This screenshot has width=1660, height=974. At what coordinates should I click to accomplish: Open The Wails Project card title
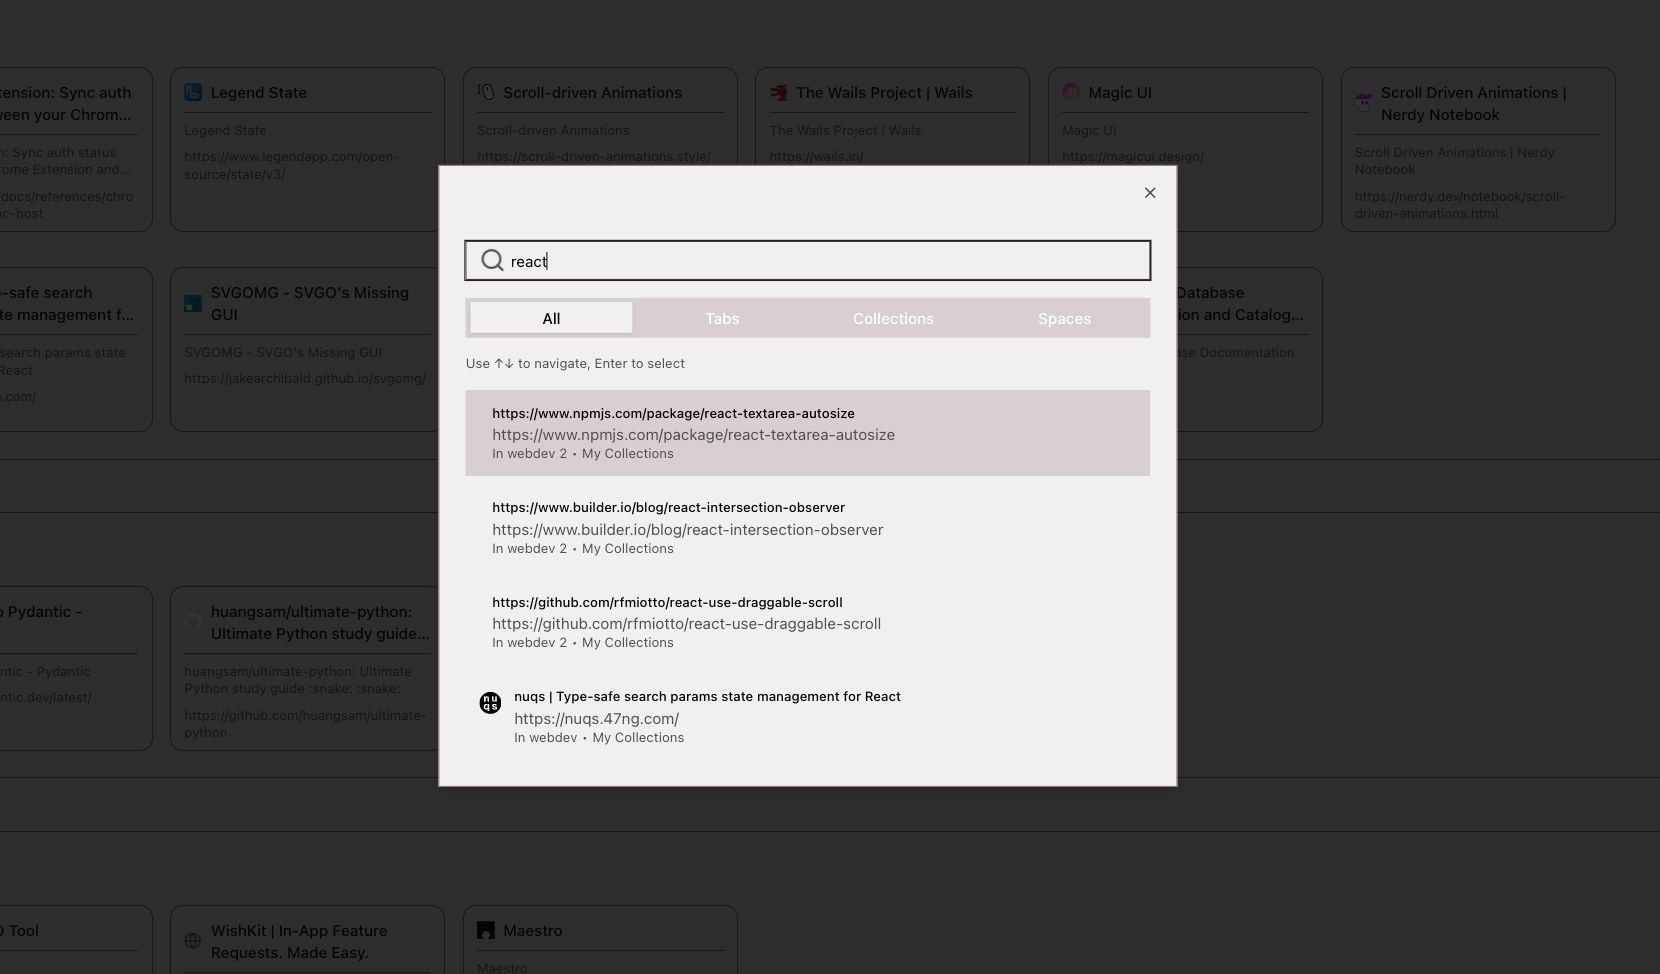coord(884,92)
